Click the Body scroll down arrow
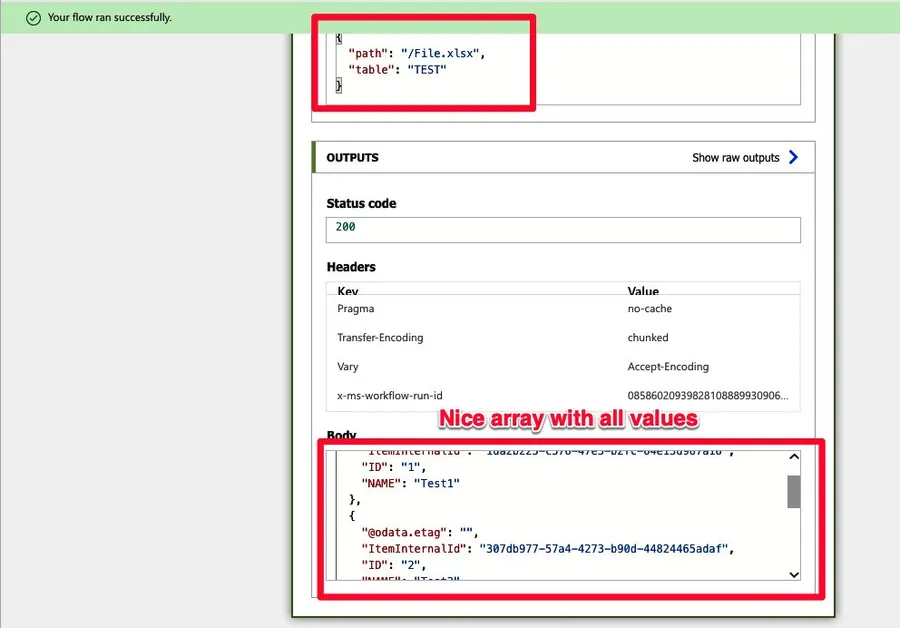 [x=794, y=575]
